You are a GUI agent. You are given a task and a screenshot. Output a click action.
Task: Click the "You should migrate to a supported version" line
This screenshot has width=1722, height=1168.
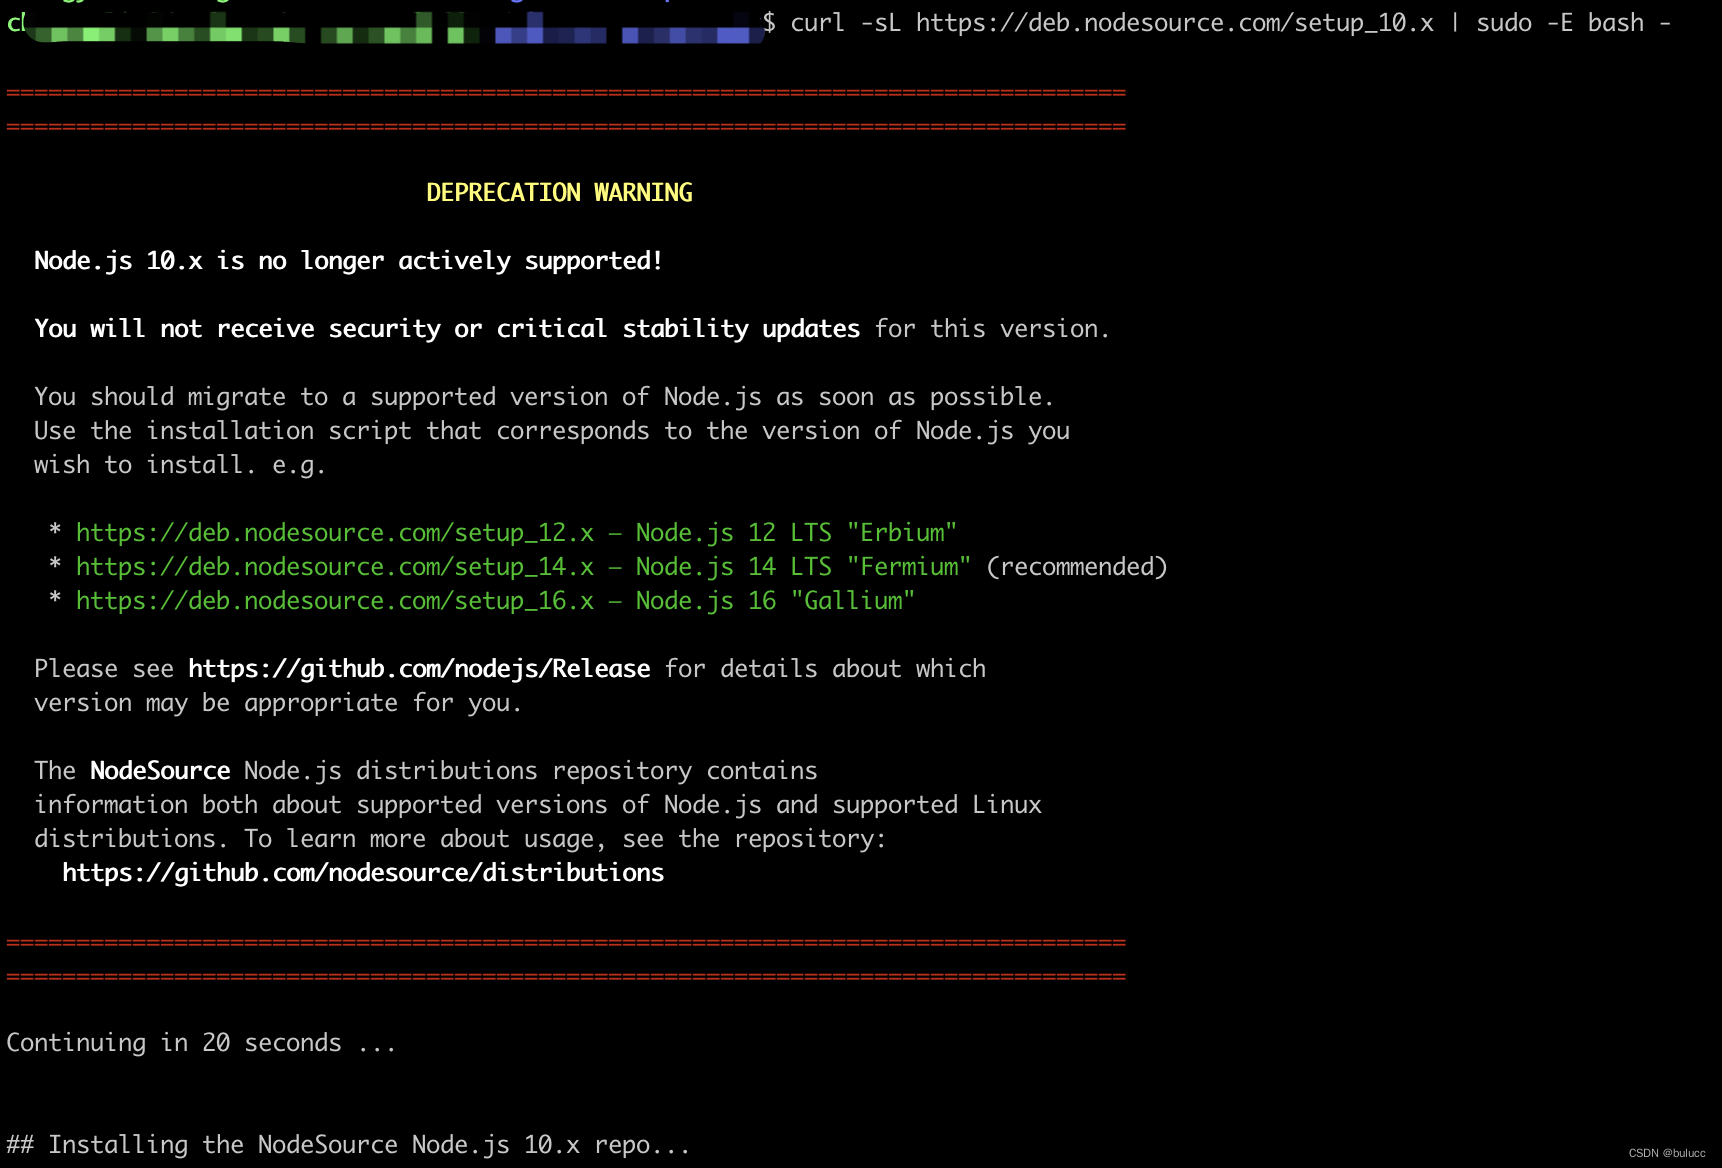pos(544,397)
